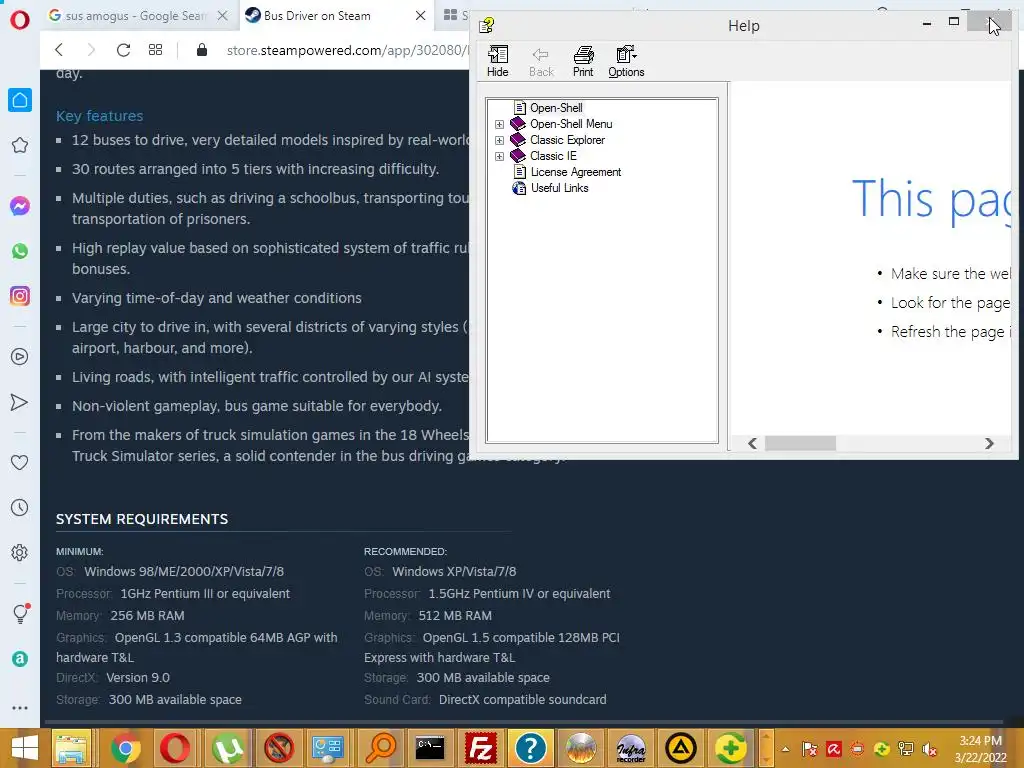Expand the Open-Shell Menu tree node
This screenshot has height=768, width=1024.
pos(500,124)
